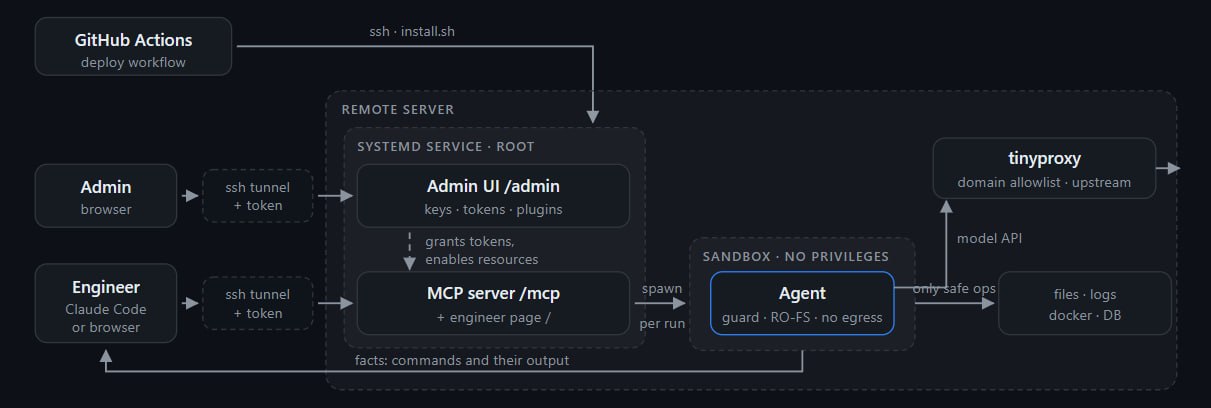The image size is (1211, 408).
Task: Click the Engineer Claude Code box
Action: tap(106, 304)
